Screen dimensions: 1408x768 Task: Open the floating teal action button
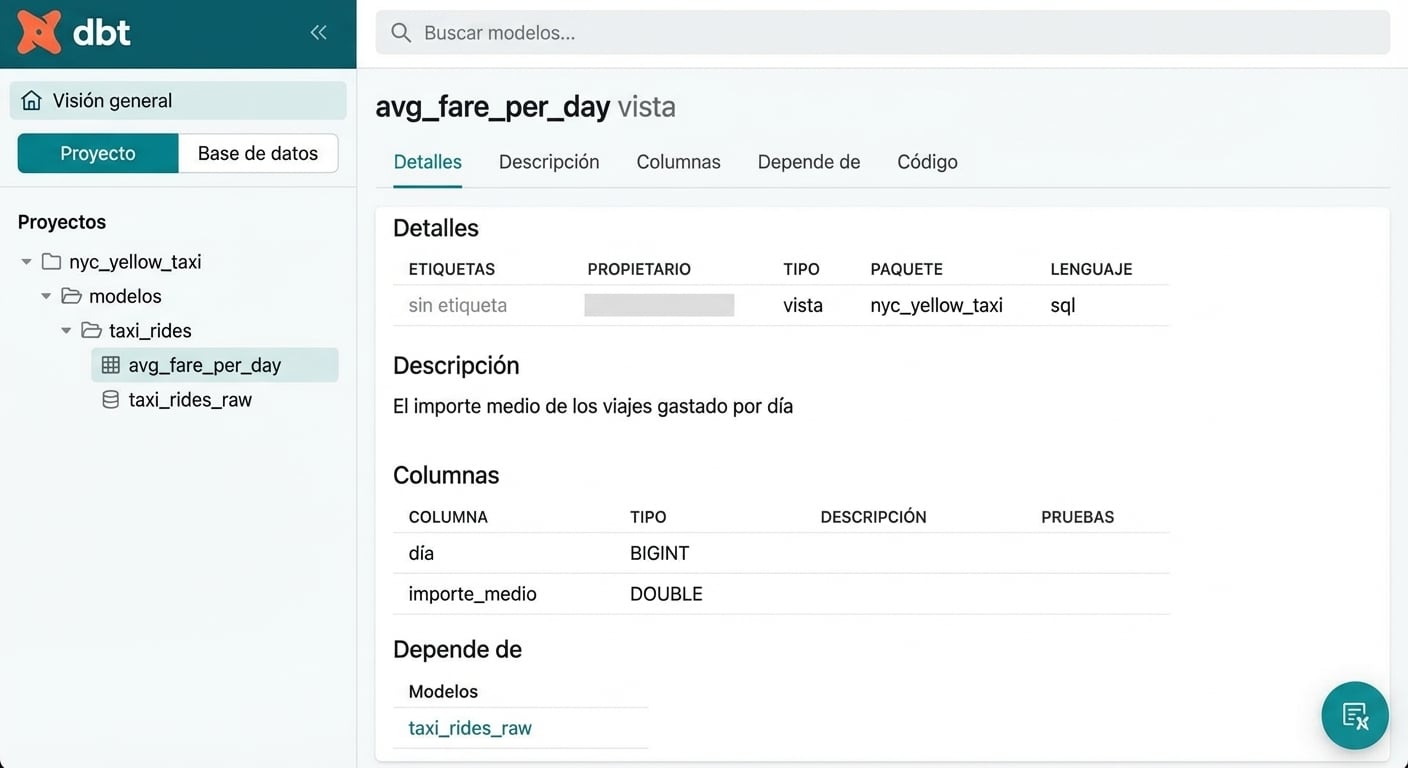[x=1355, y=716]
